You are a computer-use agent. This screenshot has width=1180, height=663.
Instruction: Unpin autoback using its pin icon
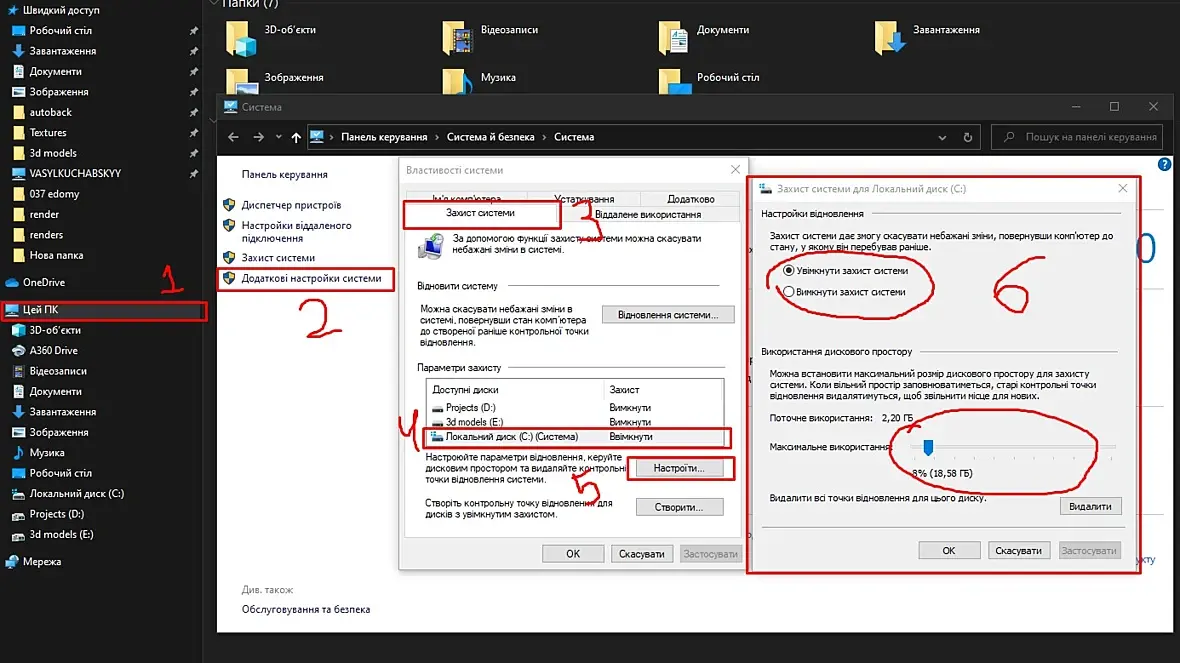click(x=193, y=112)
